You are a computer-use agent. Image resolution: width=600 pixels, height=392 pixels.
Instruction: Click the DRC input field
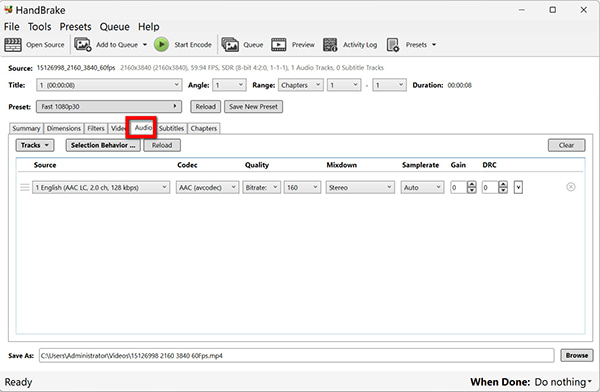pyautogui.click(x=490, y=188)
